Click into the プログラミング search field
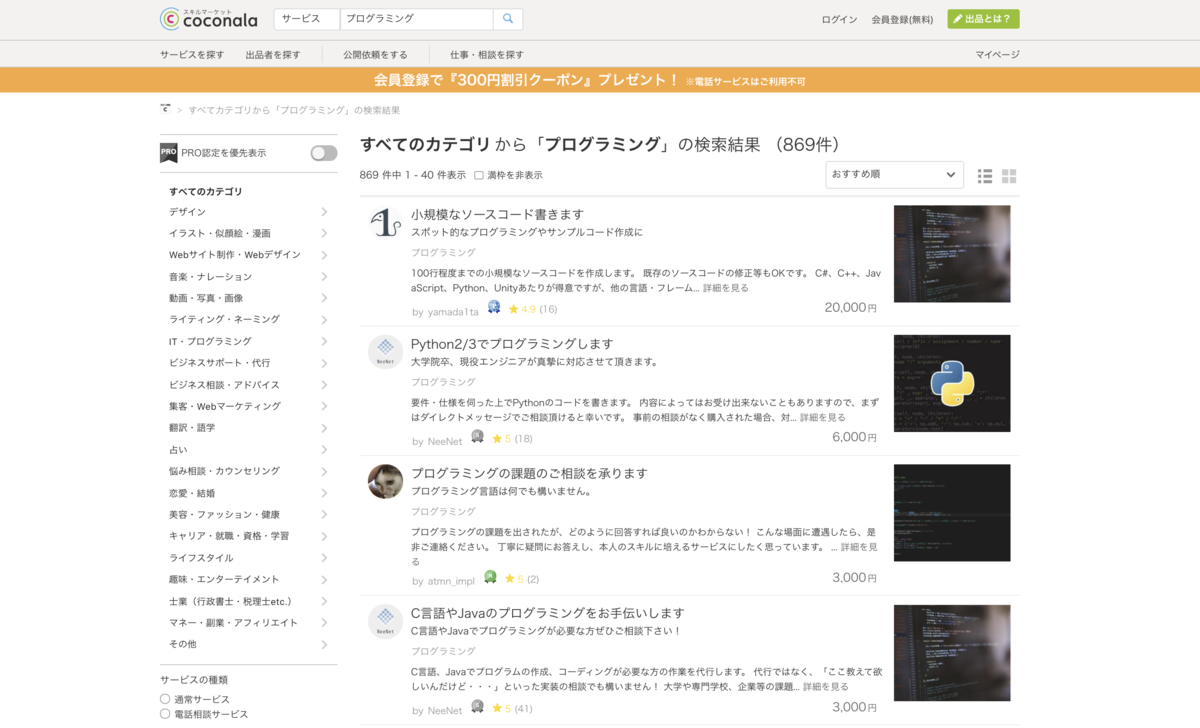 [x=416, y=19]
